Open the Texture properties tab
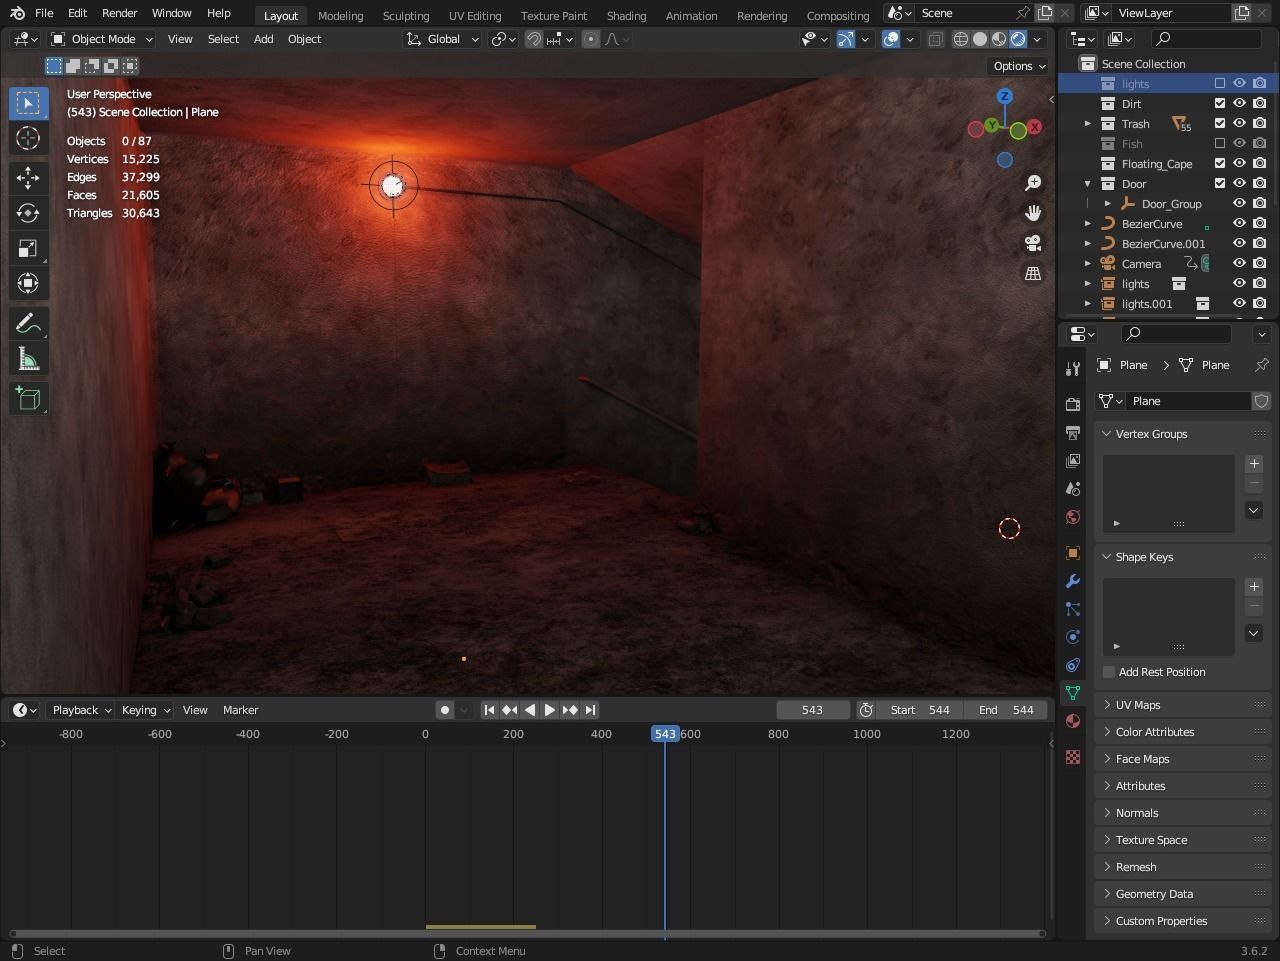The image size is (1280, 961). 1073,757
